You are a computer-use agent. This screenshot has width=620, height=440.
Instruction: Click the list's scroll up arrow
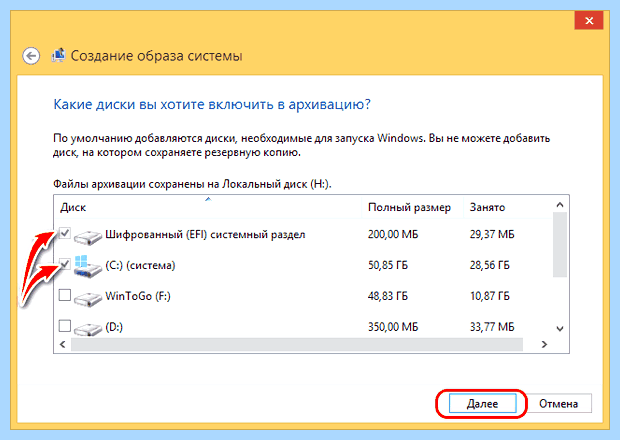(560, 204)
